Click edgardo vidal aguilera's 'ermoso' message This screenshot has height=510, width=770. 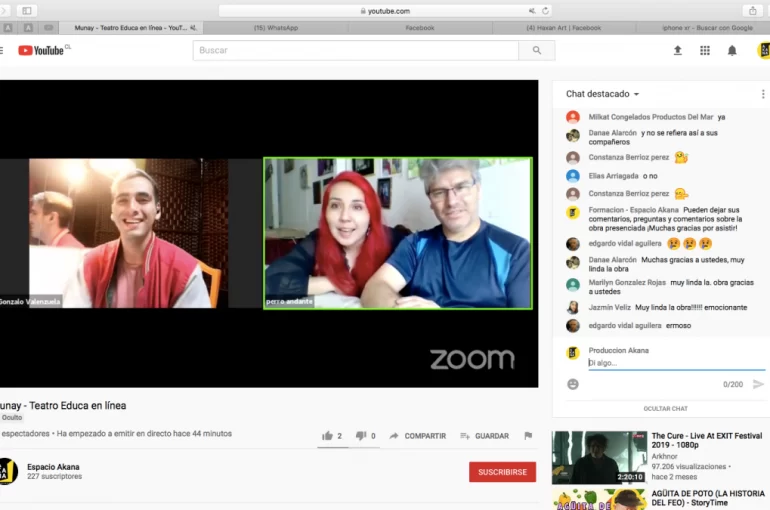point(678,325)
